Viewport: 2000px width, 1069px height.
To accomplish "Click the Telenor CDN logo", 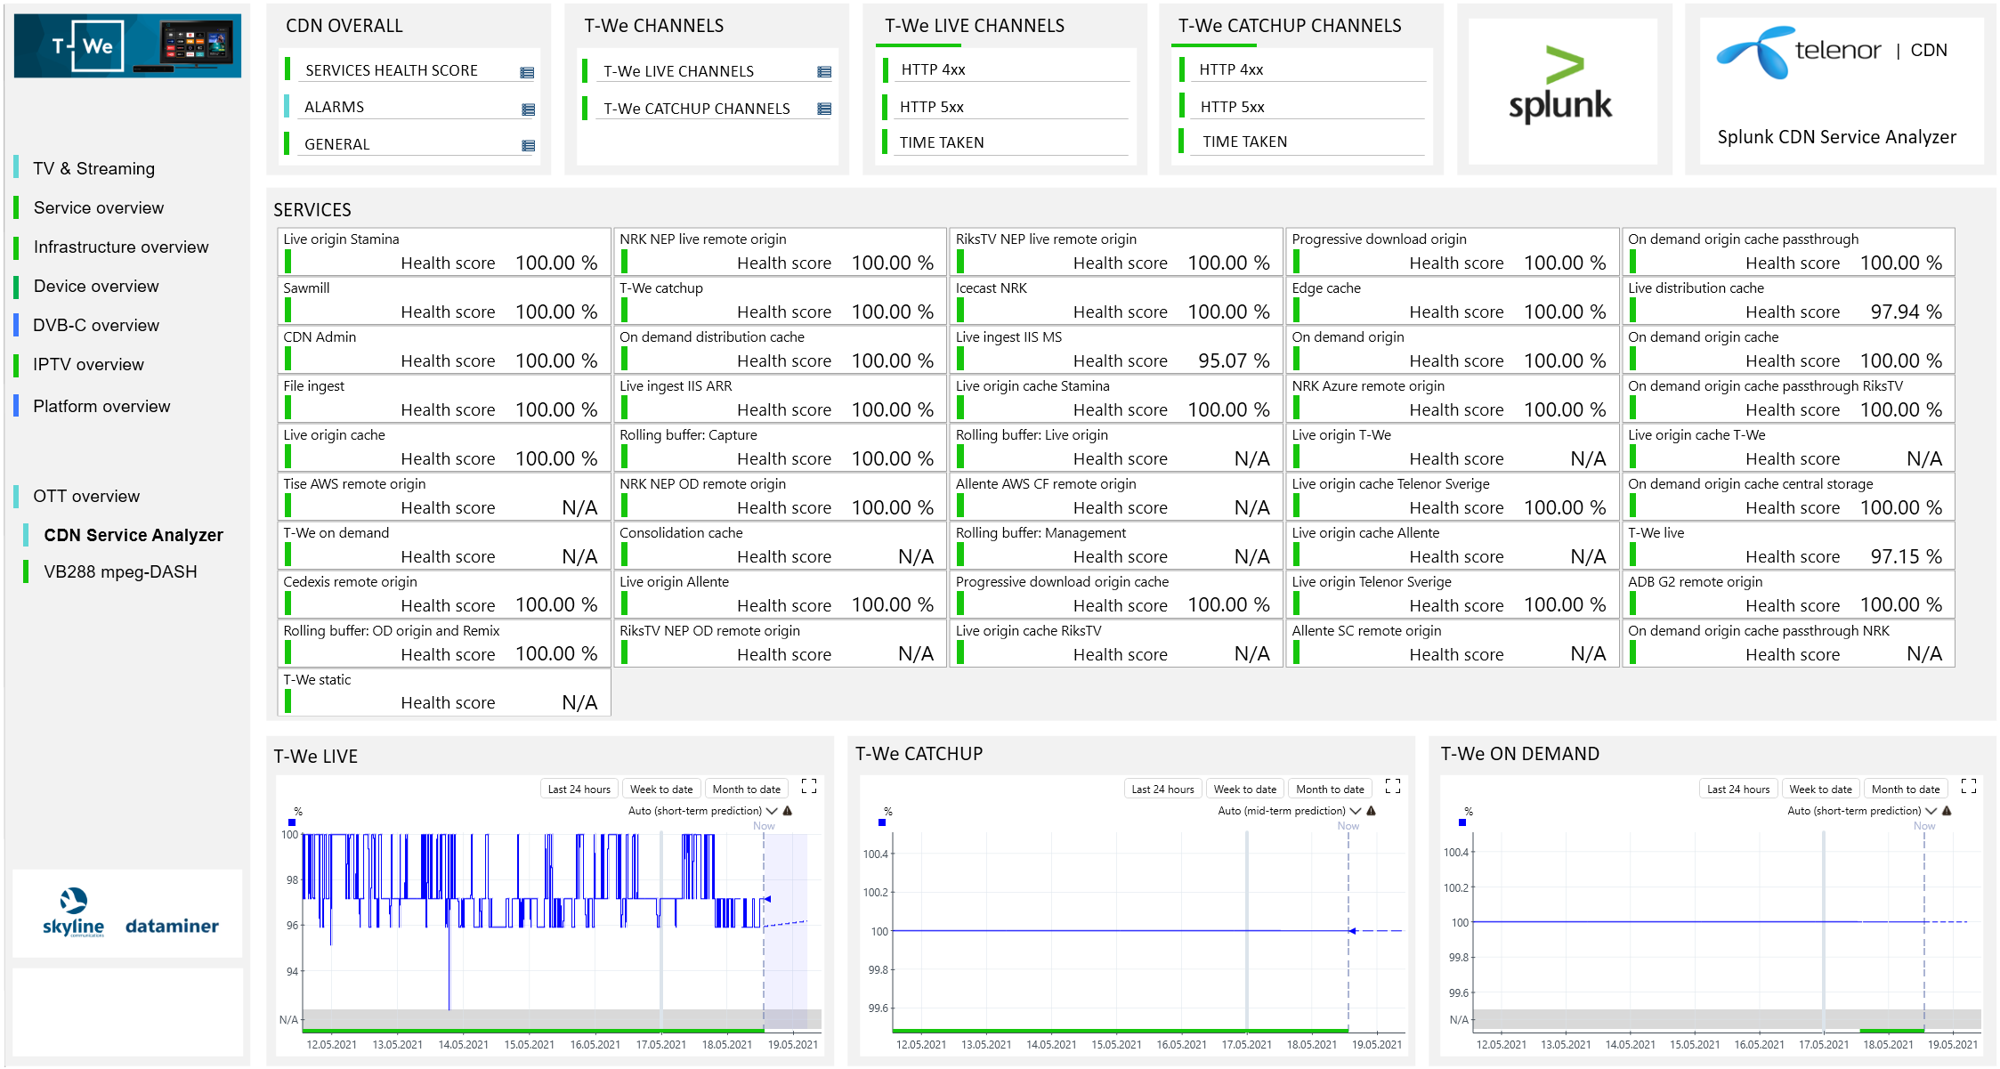I will (1832, 51).
